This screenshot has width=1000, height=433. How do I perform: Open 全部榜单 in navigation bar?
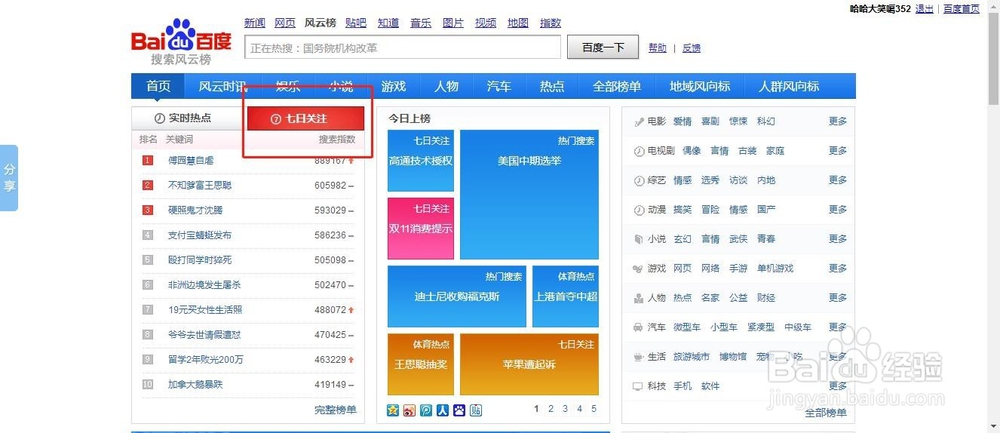point(617,86)
